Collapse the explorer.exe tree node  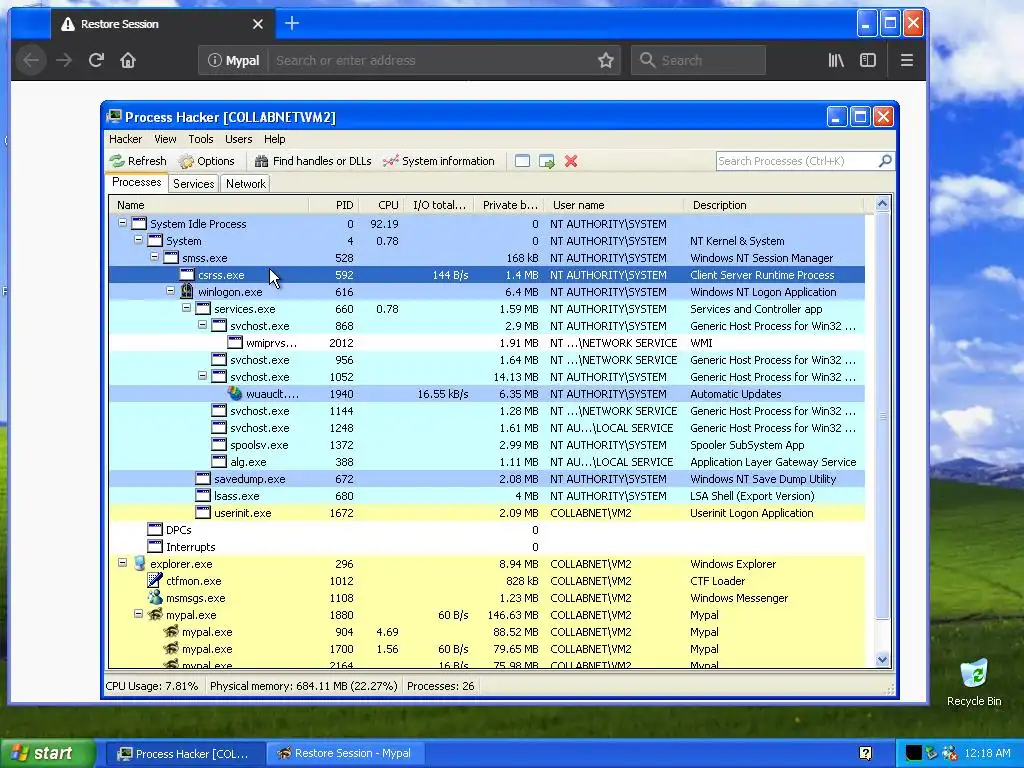point(122,562)
